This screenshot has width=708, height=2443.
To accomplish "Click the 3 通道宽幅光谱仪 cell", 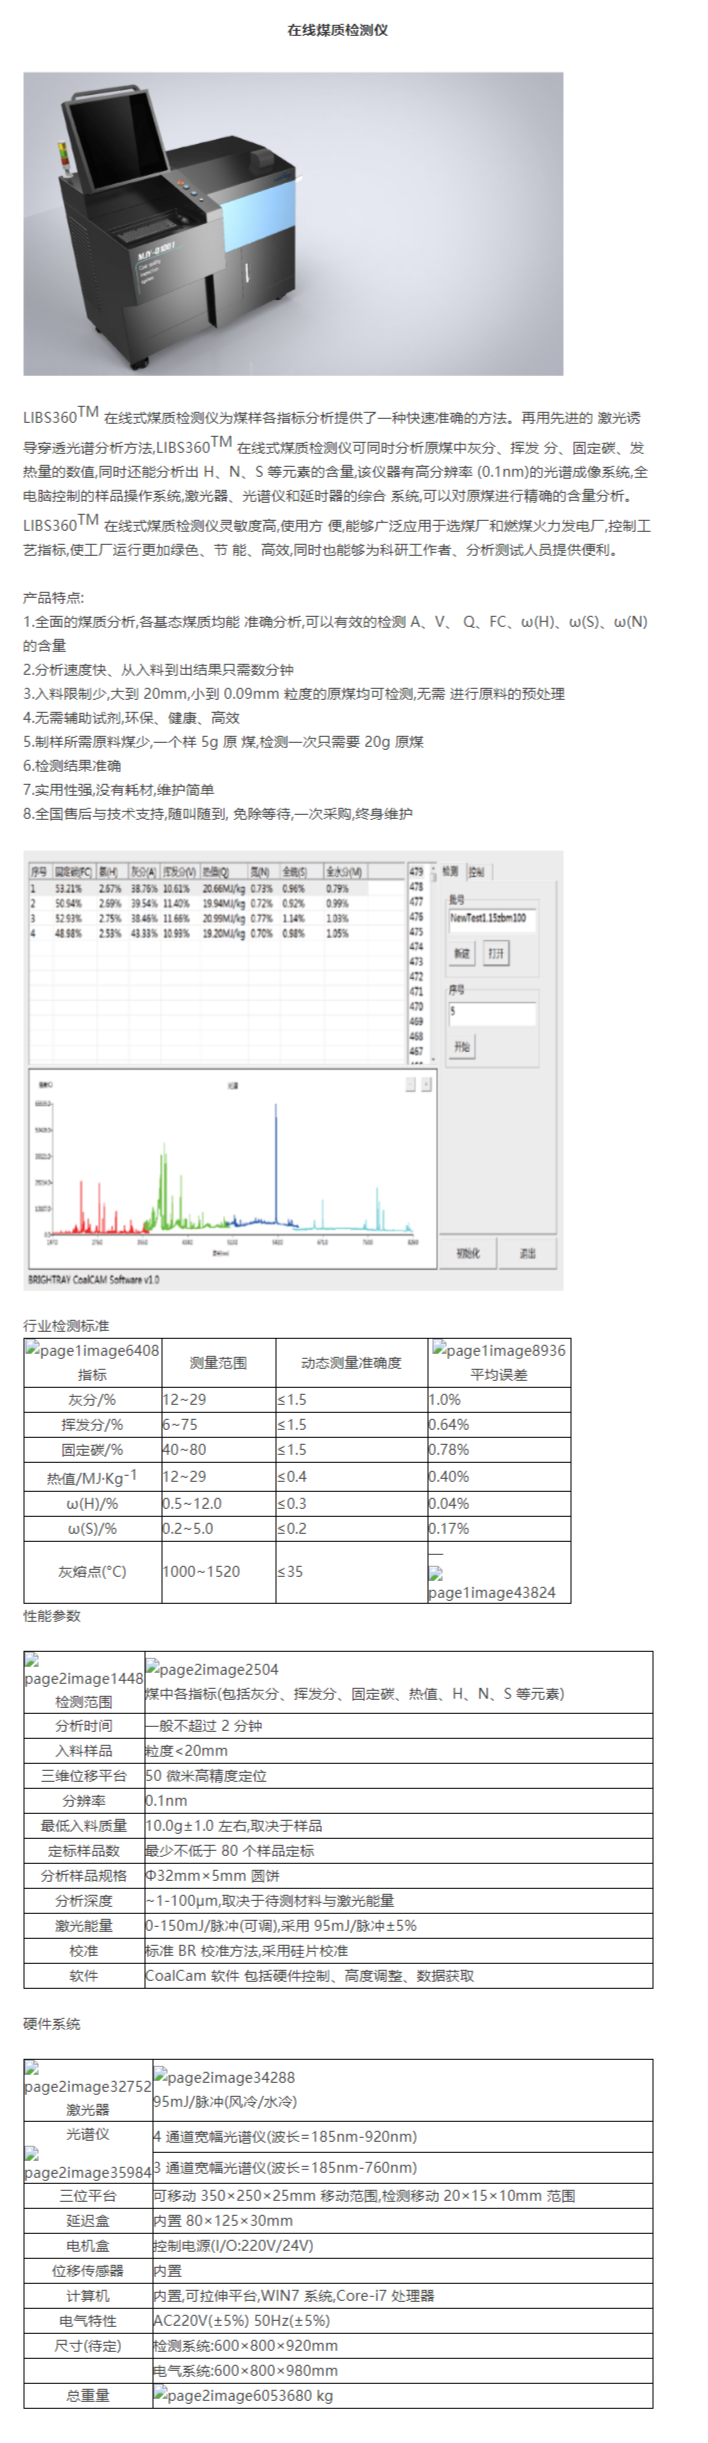I will (402, 2167).
